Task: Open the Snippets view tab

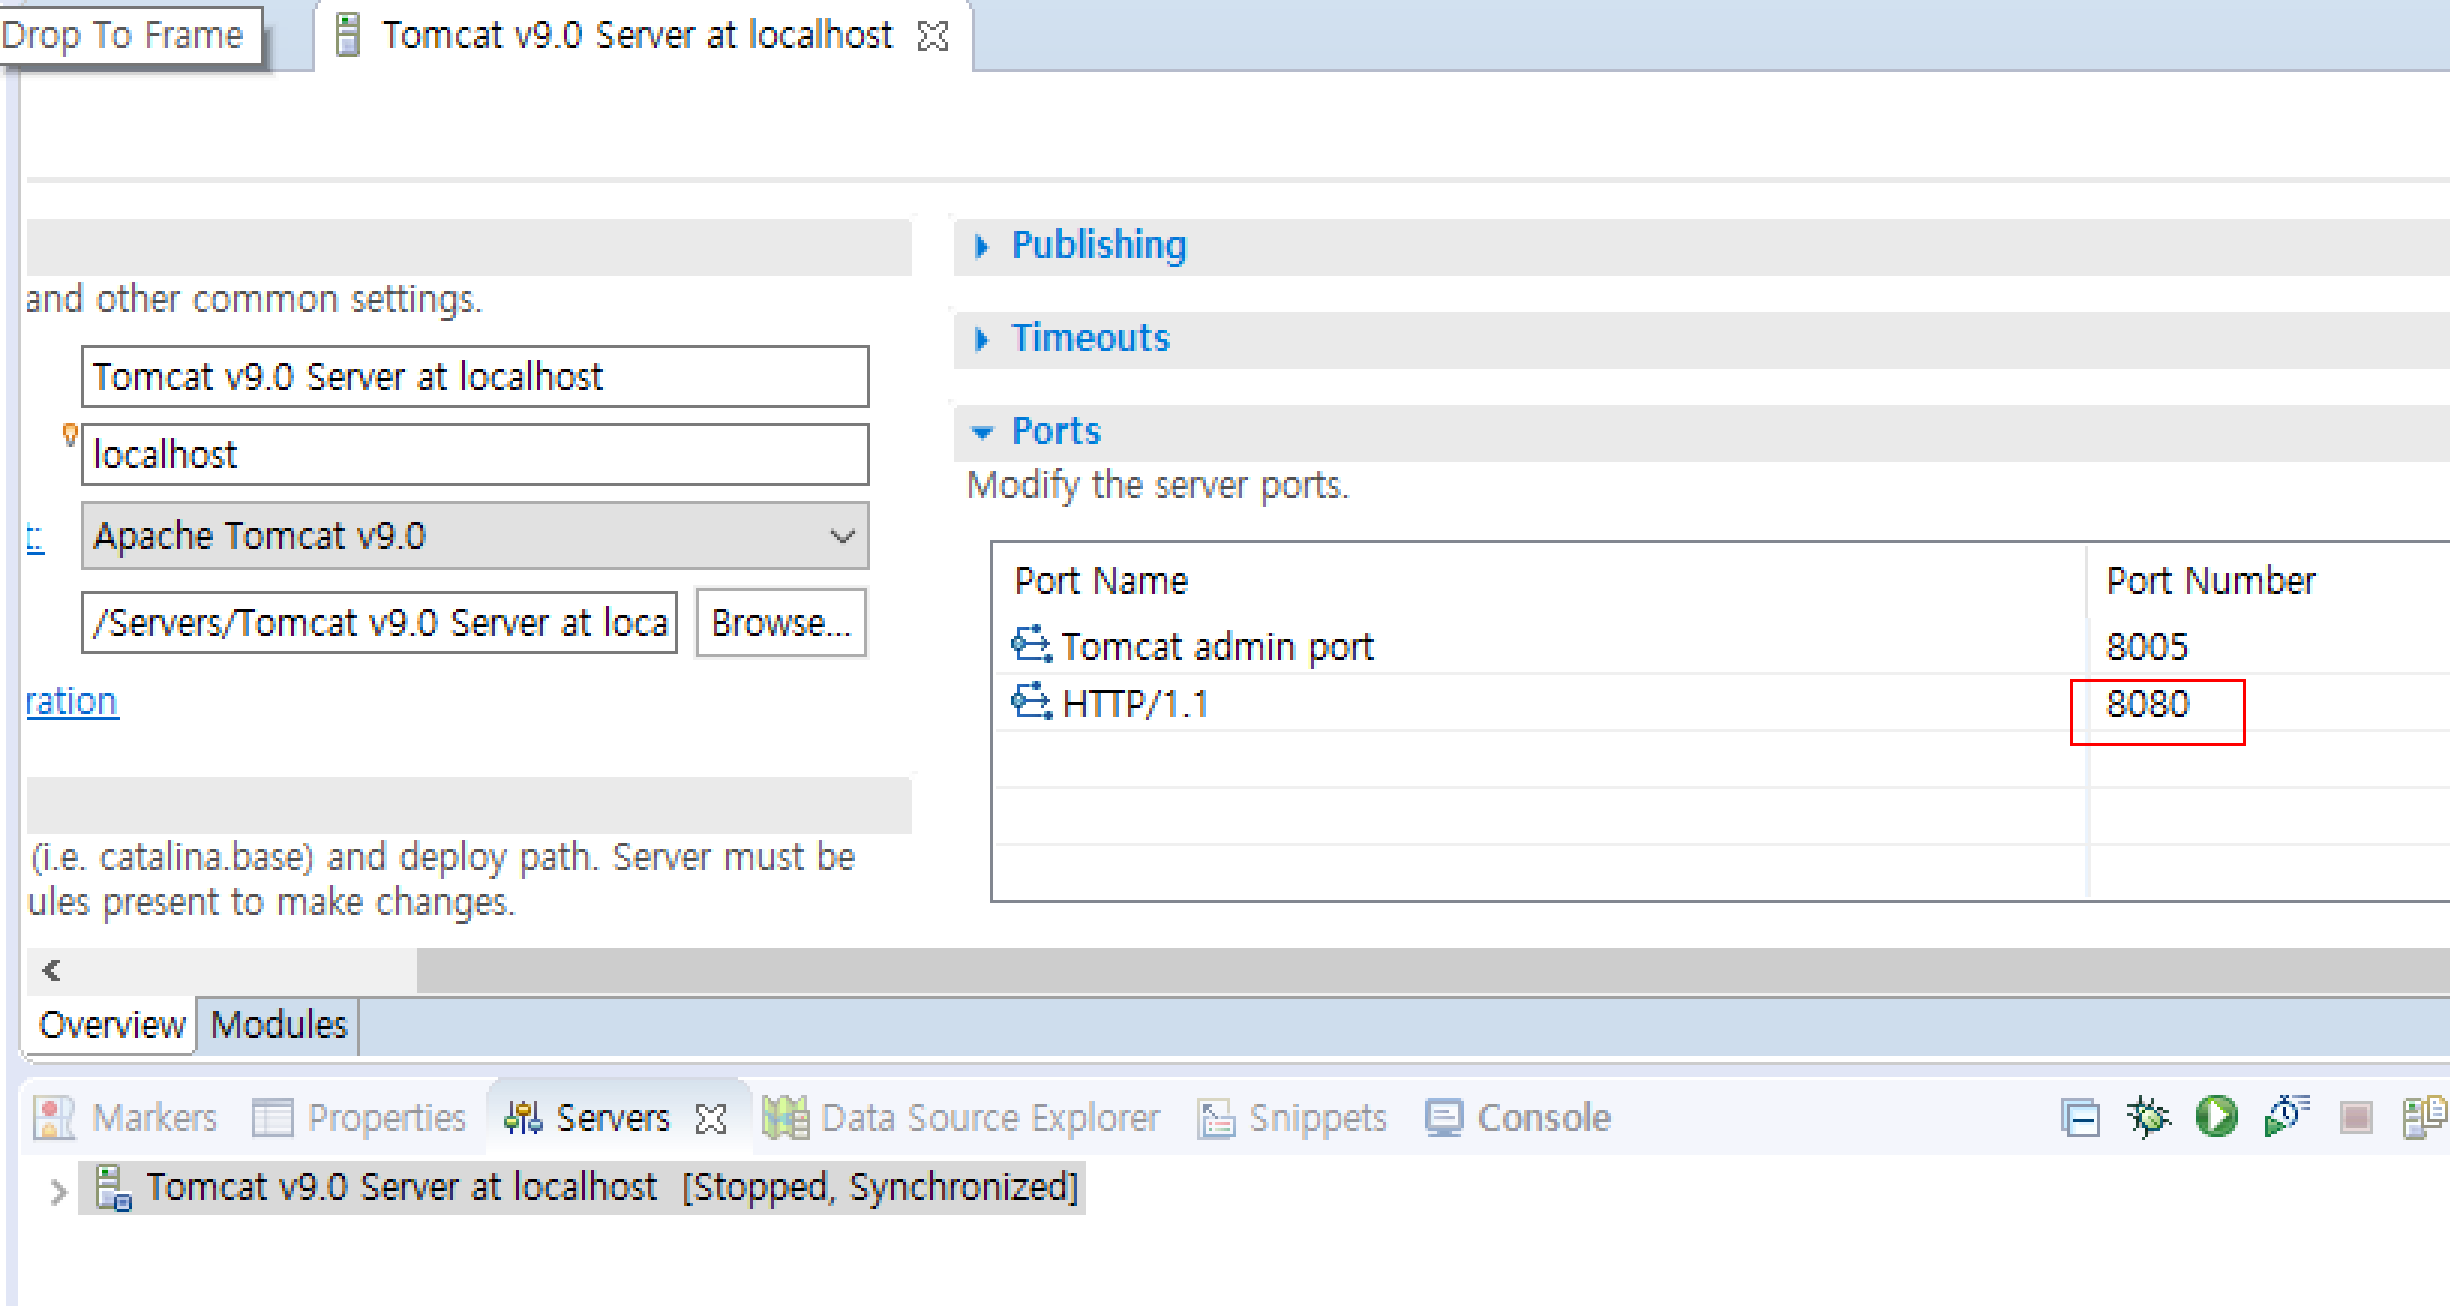Action: tap(1293, 1118)
